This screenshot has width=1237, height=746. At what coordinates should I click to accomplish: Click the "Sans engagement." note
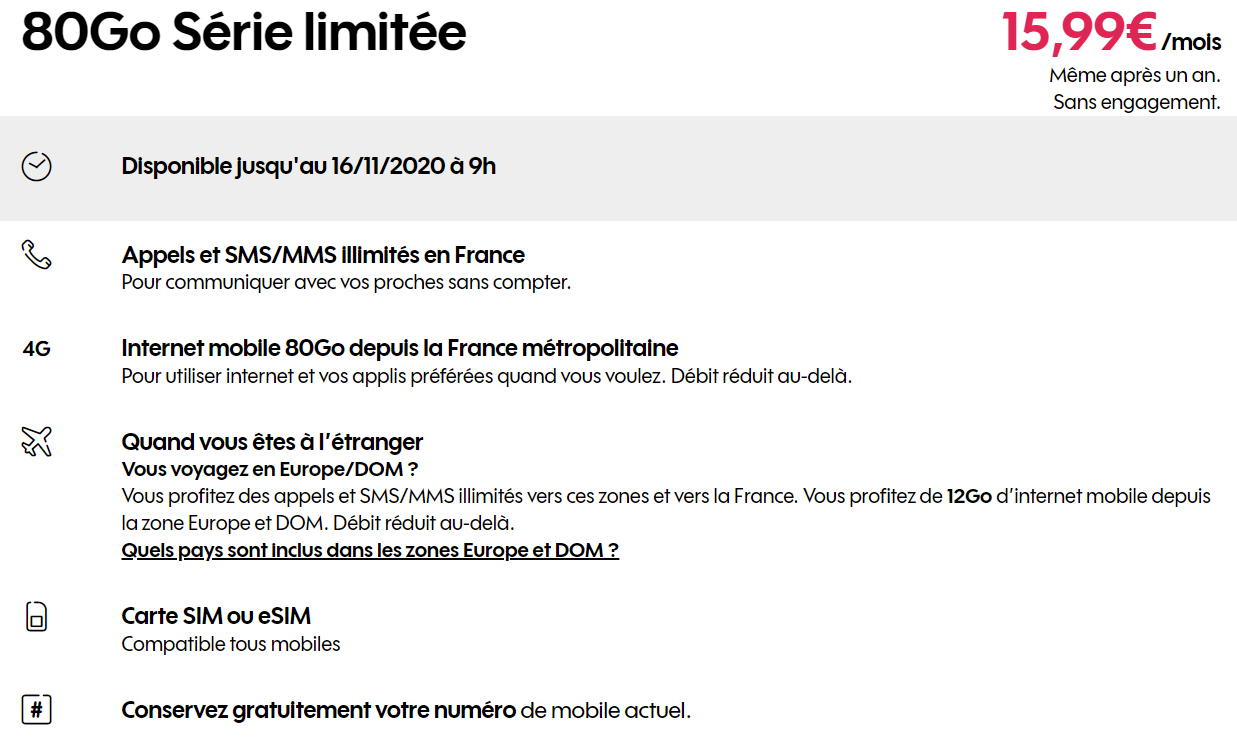pyautogui.click(x=1137, y=102)
